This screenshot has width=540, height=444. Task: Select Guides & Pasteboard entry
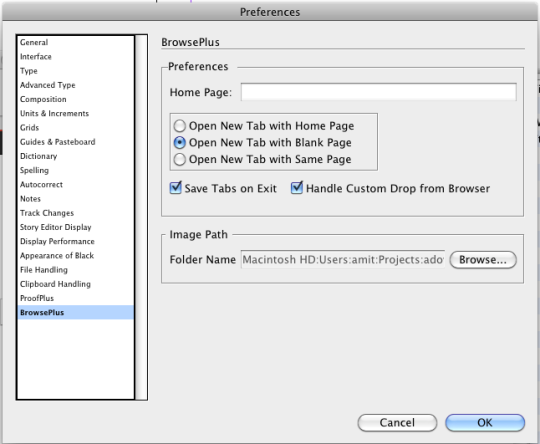tap(75, 142)
